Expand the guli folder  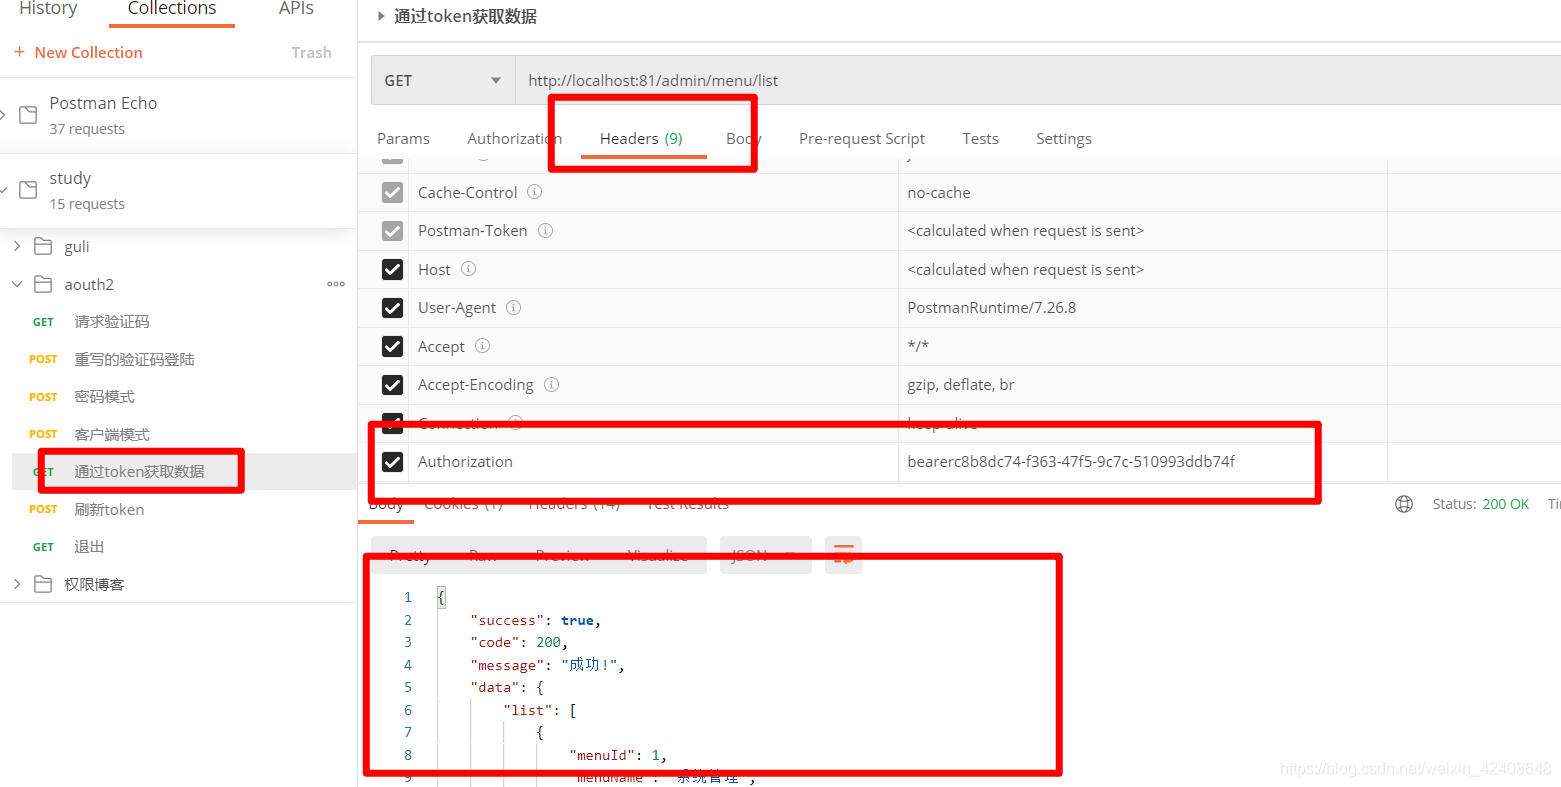pyautogui.click(x=16, y=246)
